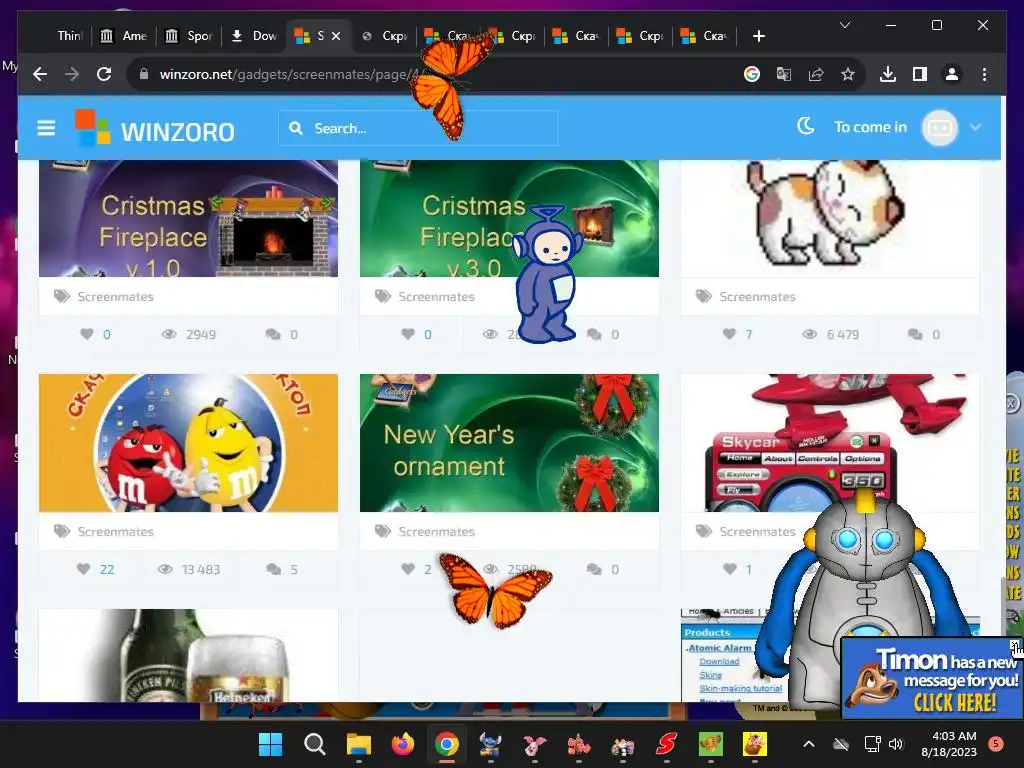Open the user avatar icon
This screenshot has height=768, width=1024.
click(x=940, y=127)
